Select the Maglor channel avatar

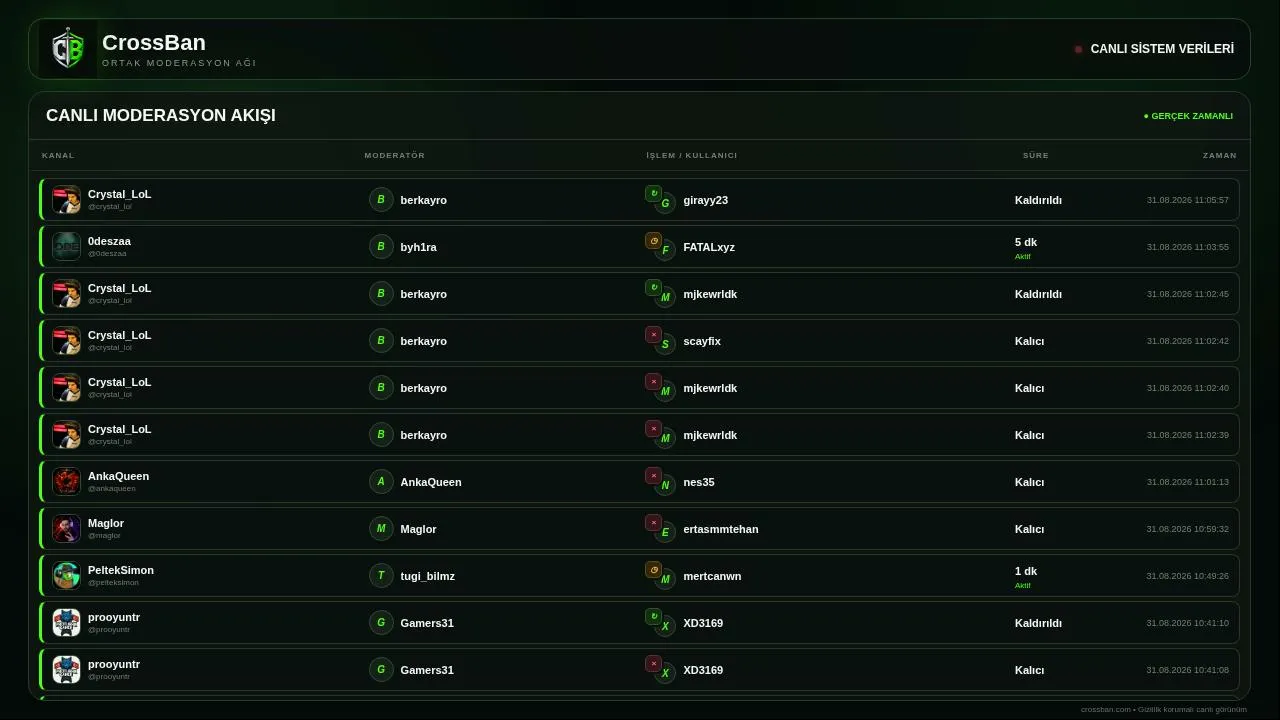(66, 528)
